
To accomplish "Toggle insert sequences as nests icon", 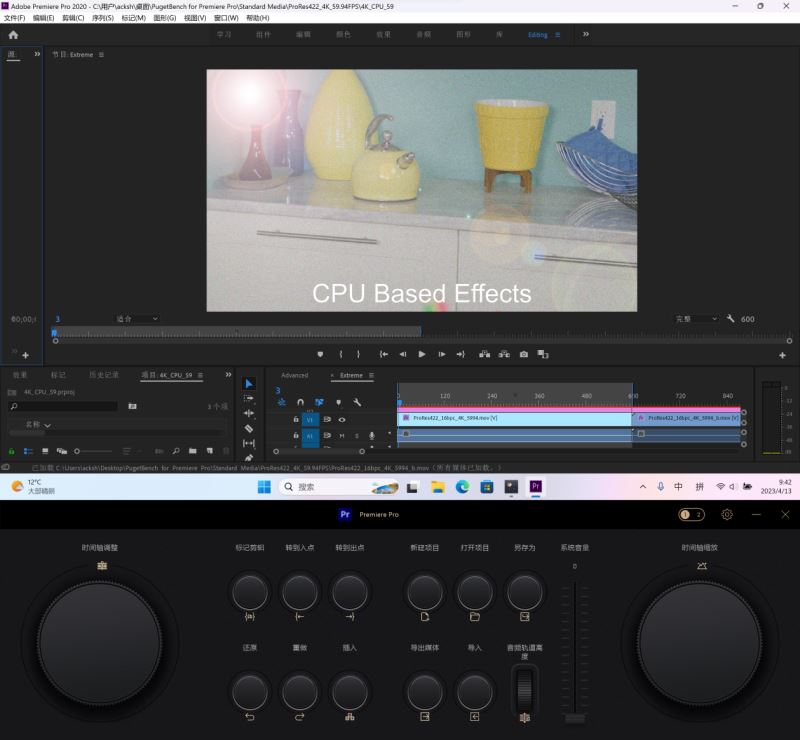I will coord(282,402).
